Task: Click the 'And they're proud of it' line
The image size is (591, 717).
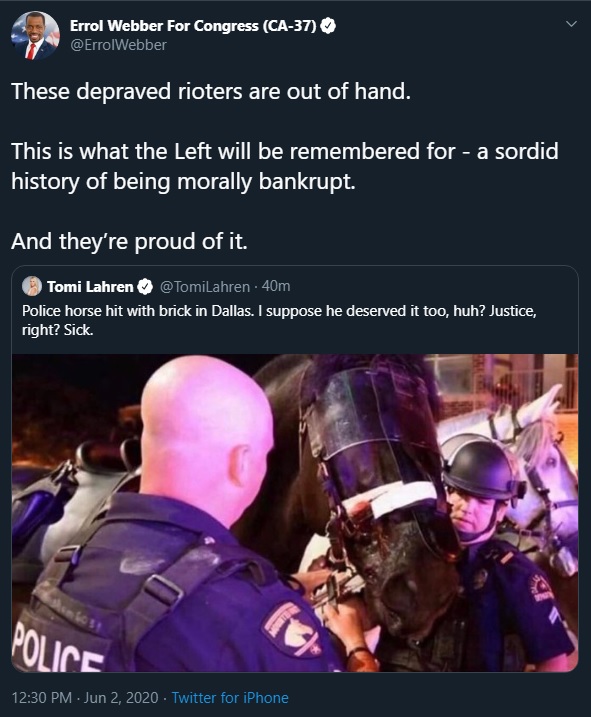Action: click(129, 241)
